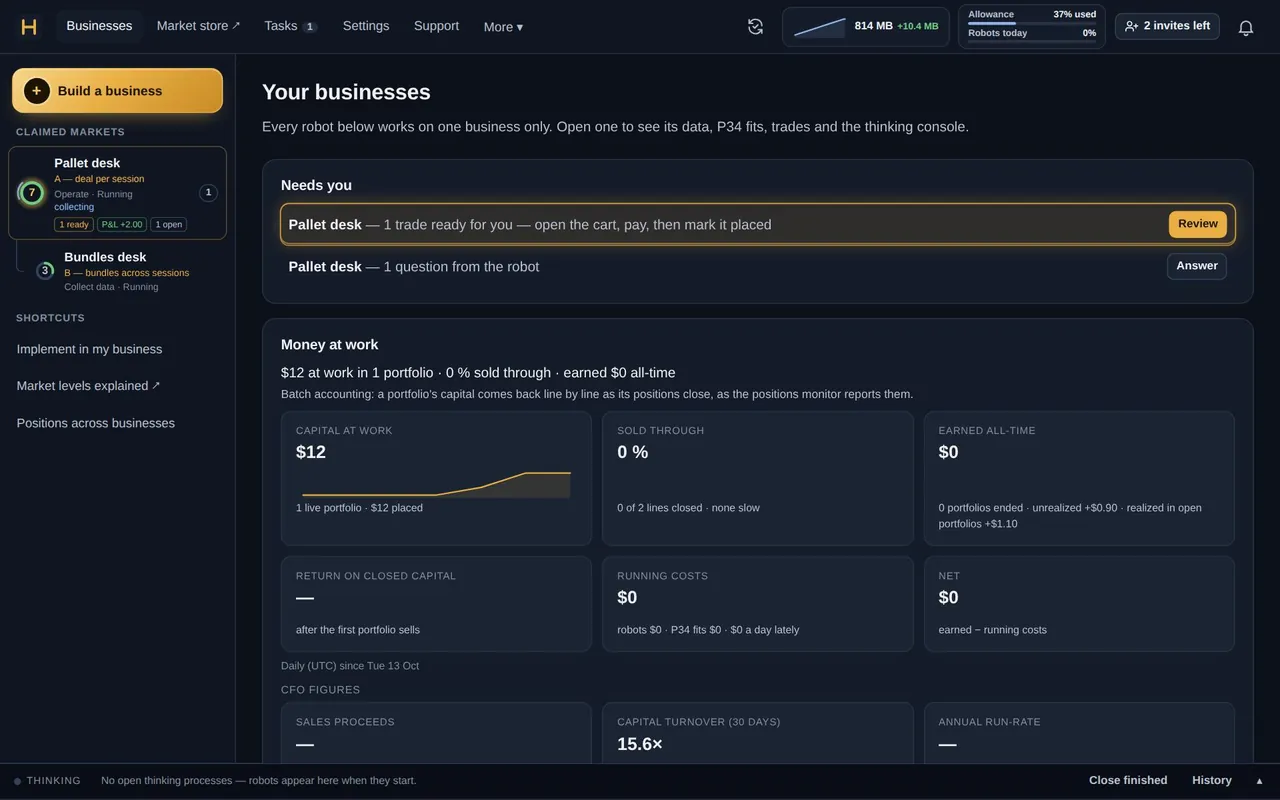Click the H logo icon
This screenshot has width=1280, height=800.
point(29,27)
